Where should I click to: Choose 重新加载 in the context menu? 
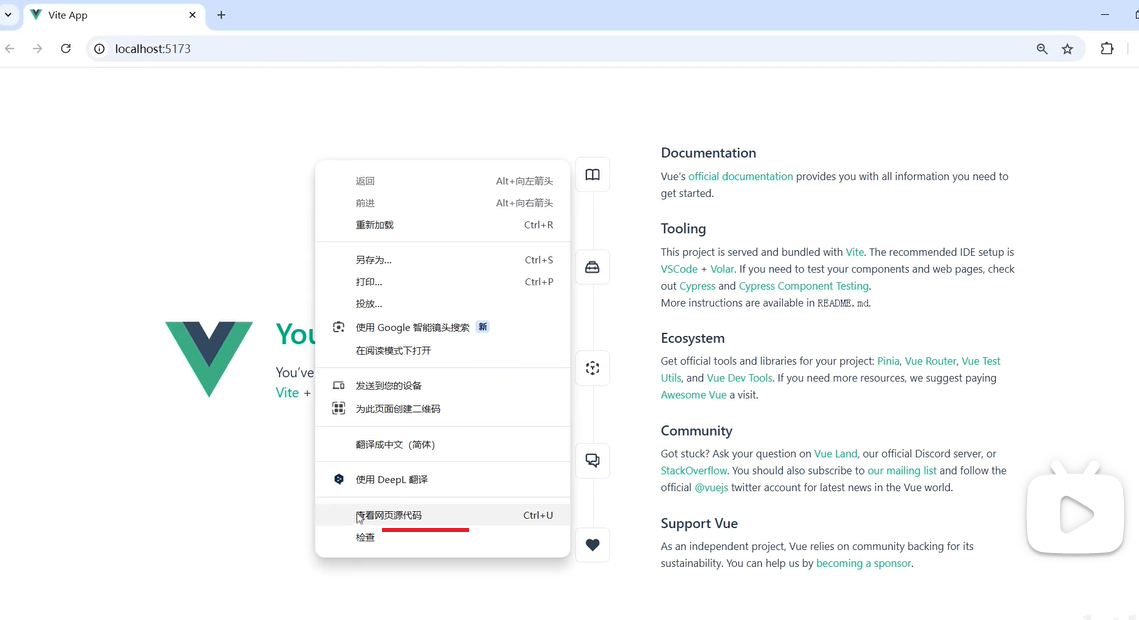tap(442, 224)
